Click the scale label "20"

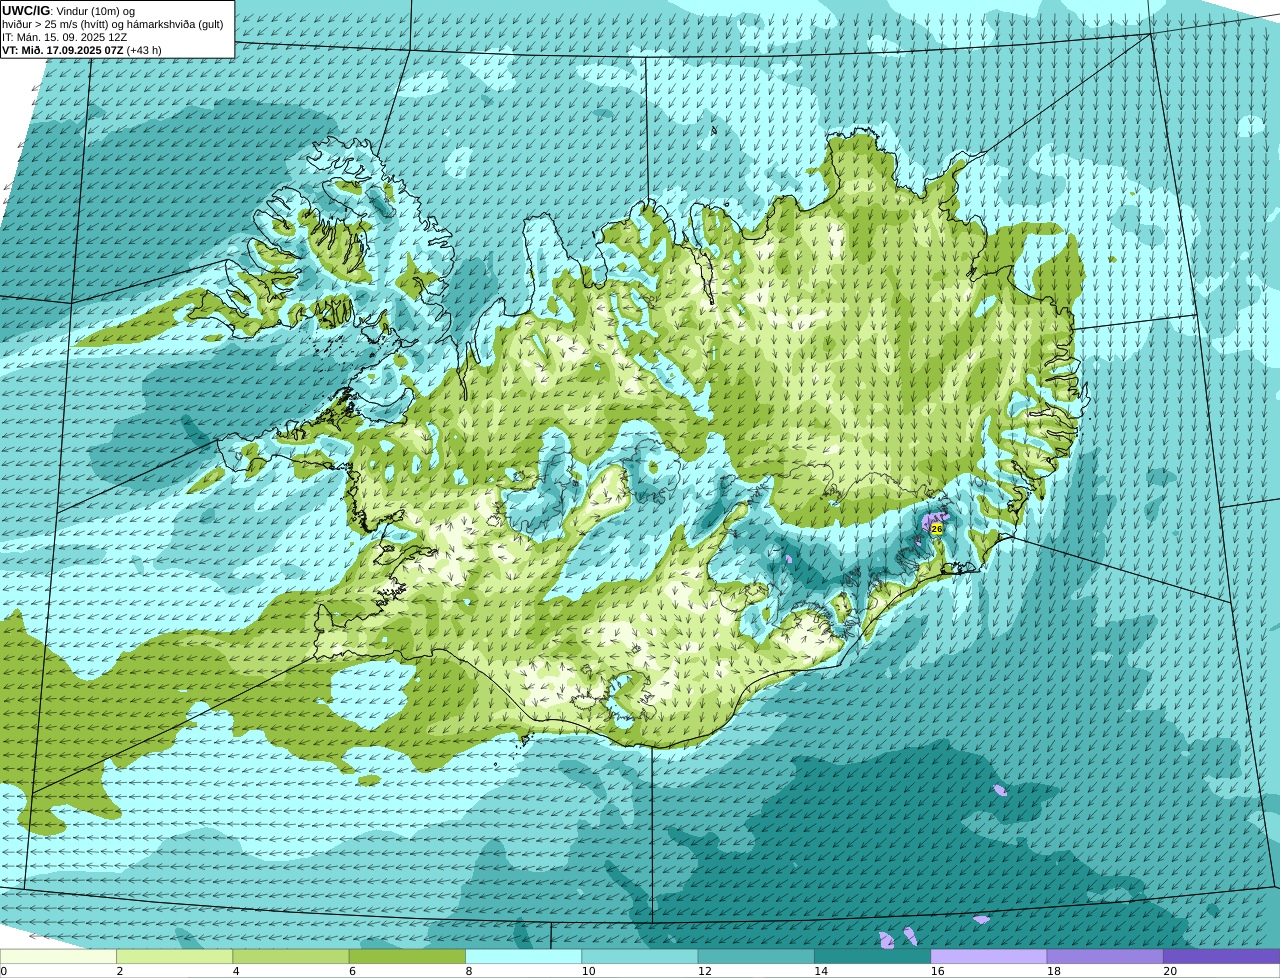pos(1170,971)
